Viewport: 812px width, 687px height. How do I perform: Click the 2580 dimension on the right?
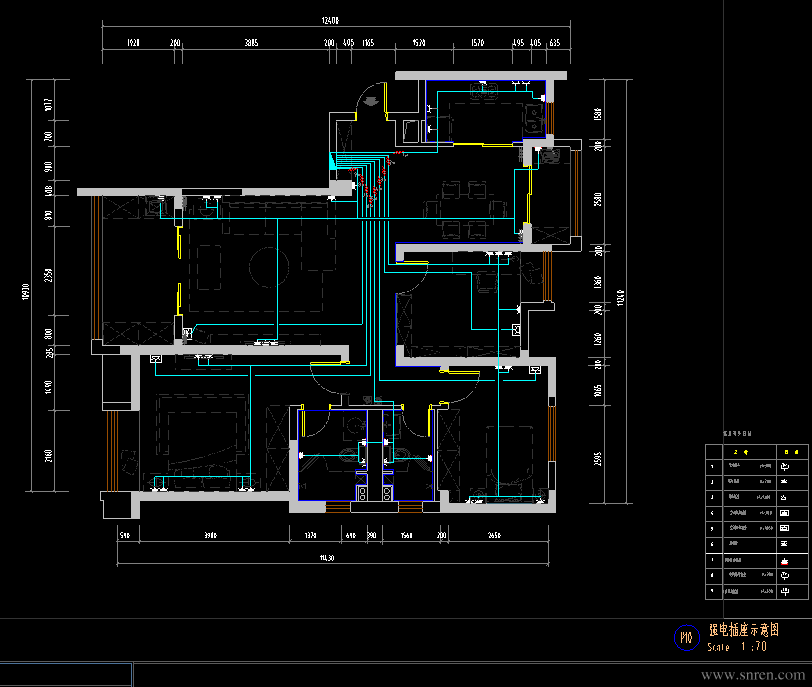598,199
